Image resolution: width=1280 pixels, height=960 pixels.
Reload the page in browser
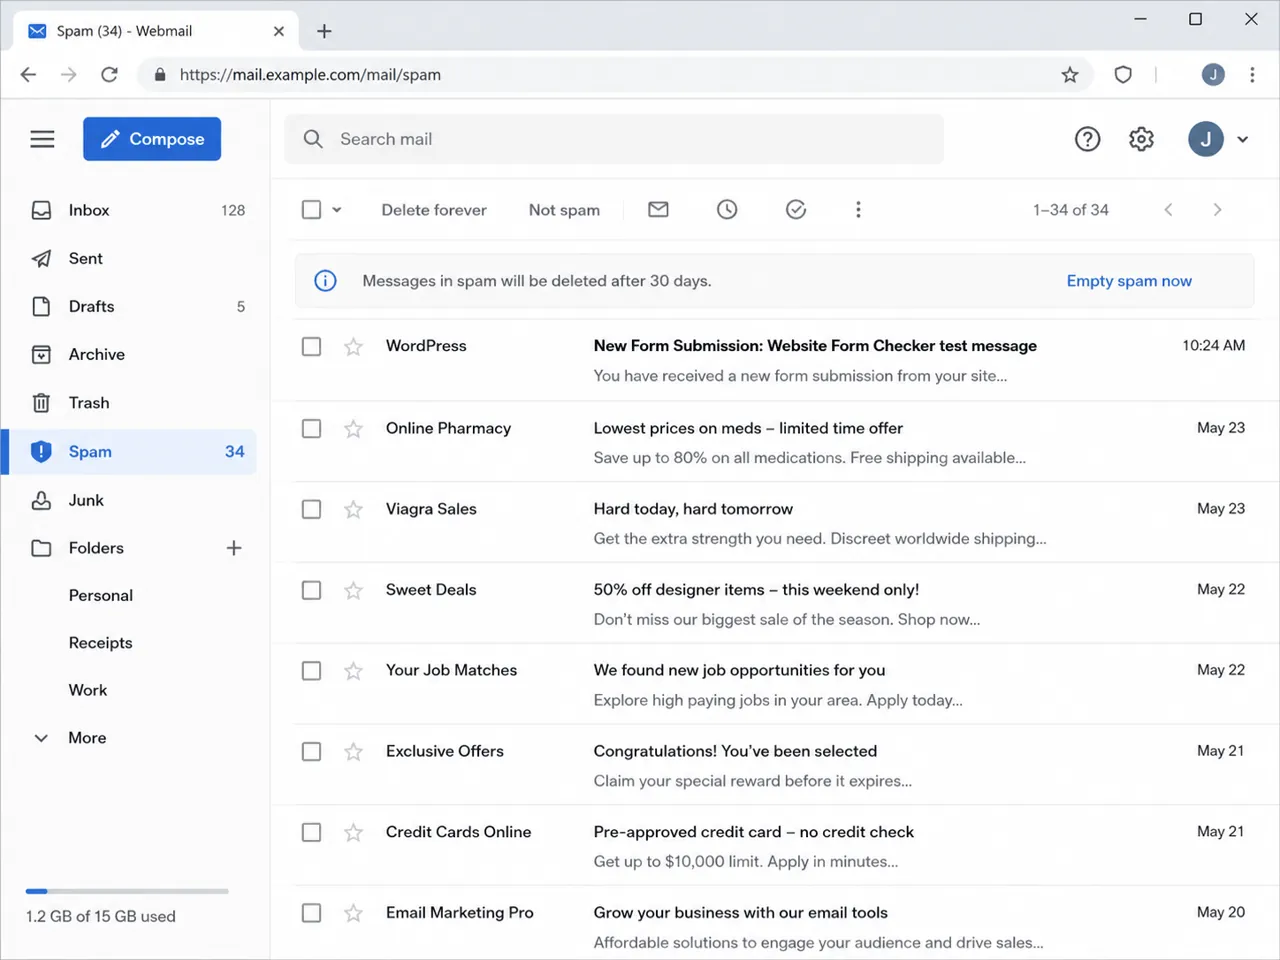pos(109,74)
